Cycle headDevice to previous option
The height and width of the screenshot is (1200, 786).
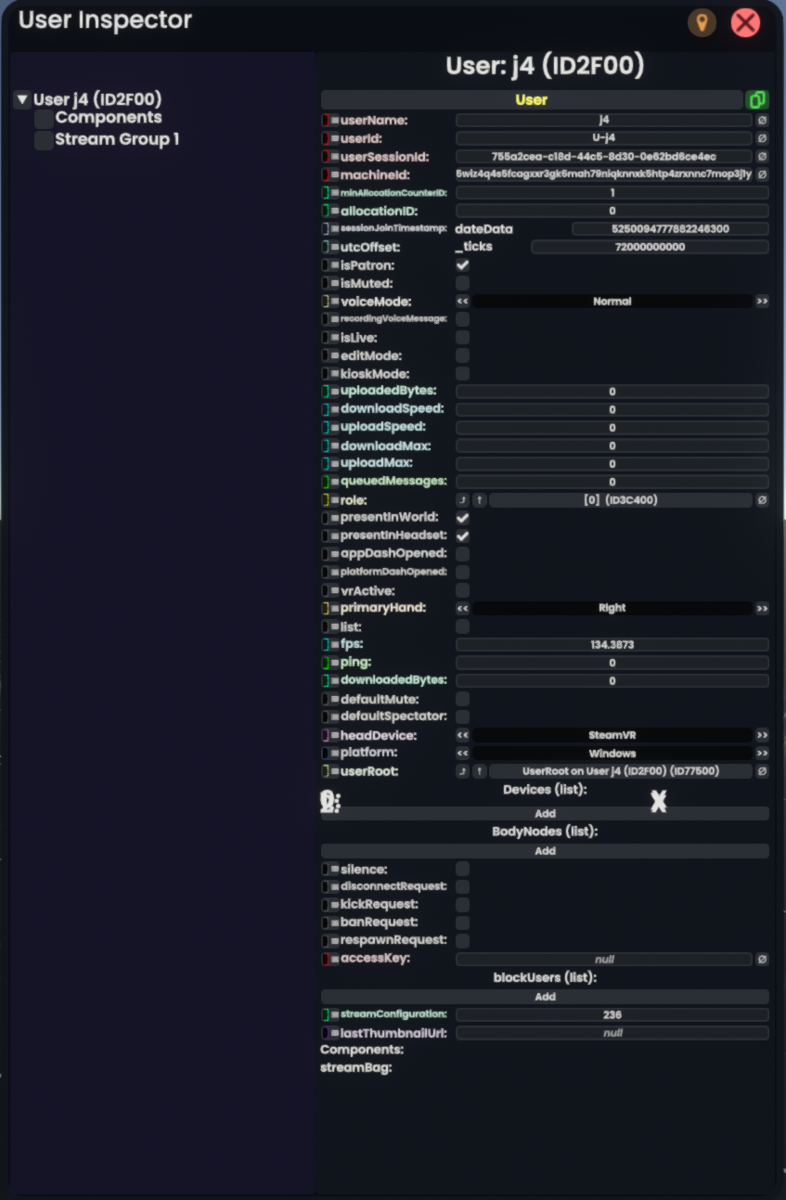click(x=463, y=735)
